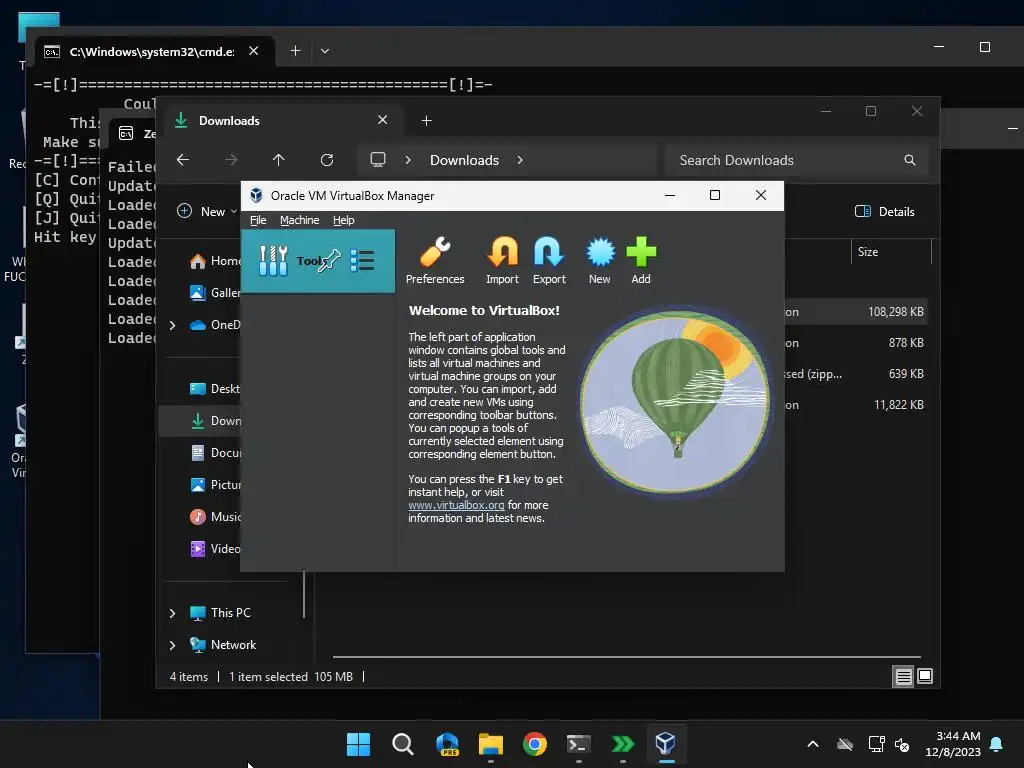Click the VirtualBox taskbar icon
Screen dimensions: 1024x768
pyautogui.click(x=665, y=744)
